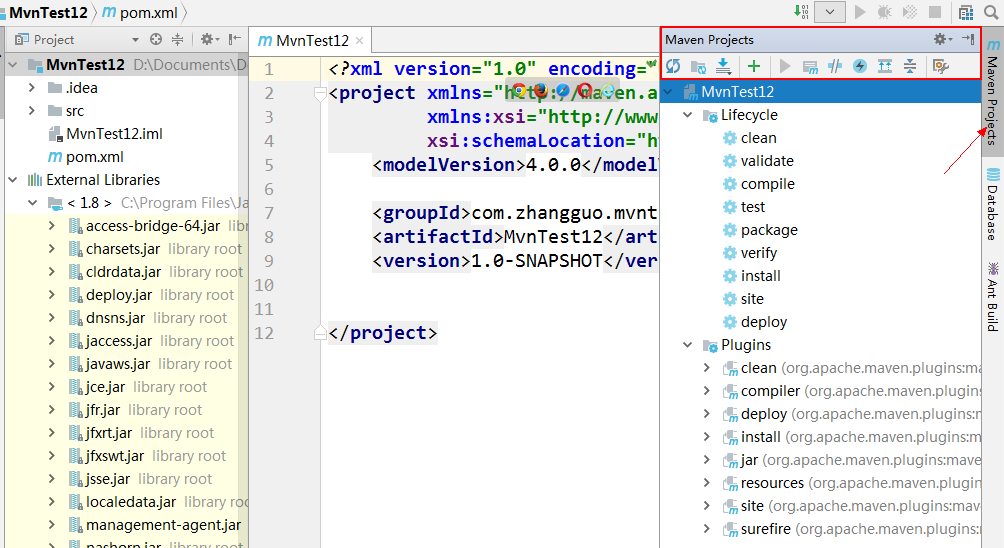Fold project tag at line 2 gutter

tap(320, 94)
